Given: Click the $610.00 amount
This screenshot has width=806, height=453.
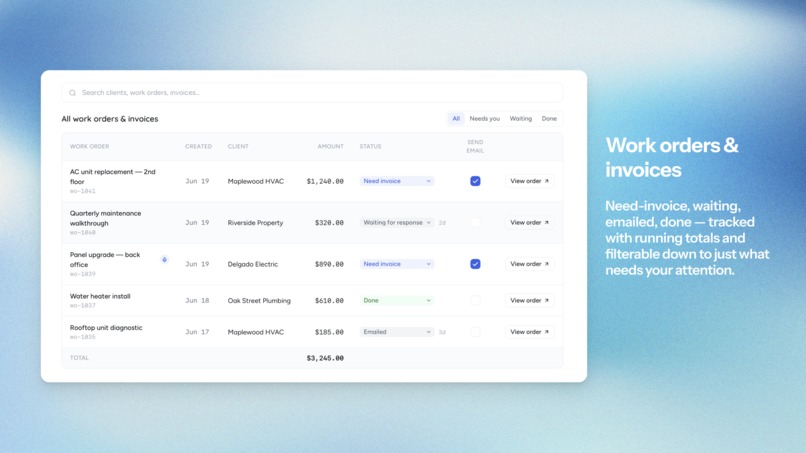Looking at the screenshot, I should point(329,300).
